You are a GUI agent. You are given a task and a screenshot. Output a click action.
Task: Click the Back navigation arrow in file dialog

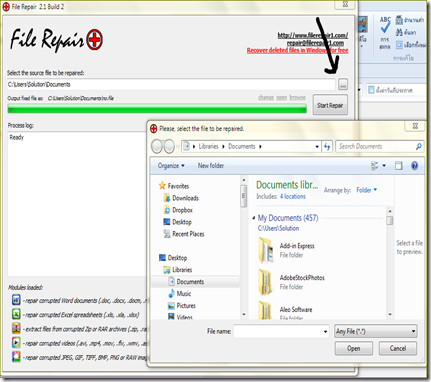point(157,146)
